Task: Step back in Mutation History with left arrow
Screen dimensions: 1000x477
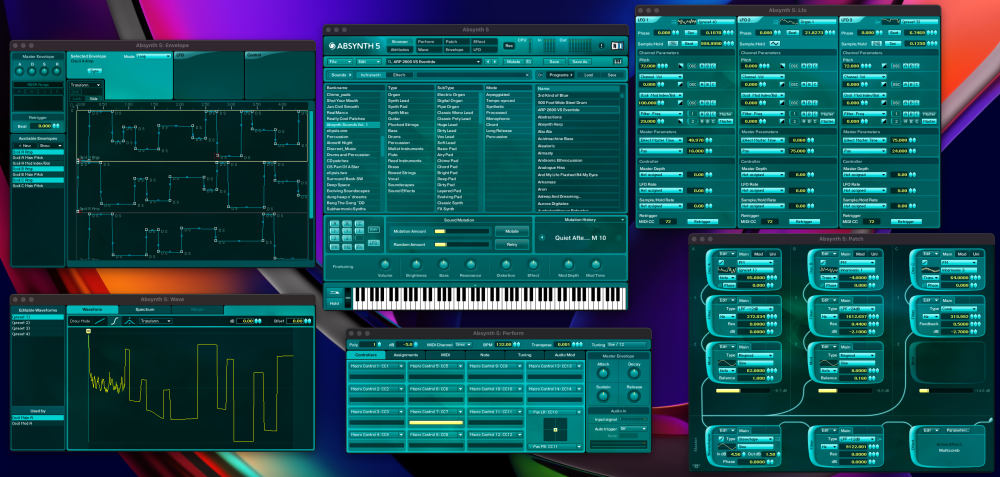Action: pyautogui.click(x=541, y=238)
